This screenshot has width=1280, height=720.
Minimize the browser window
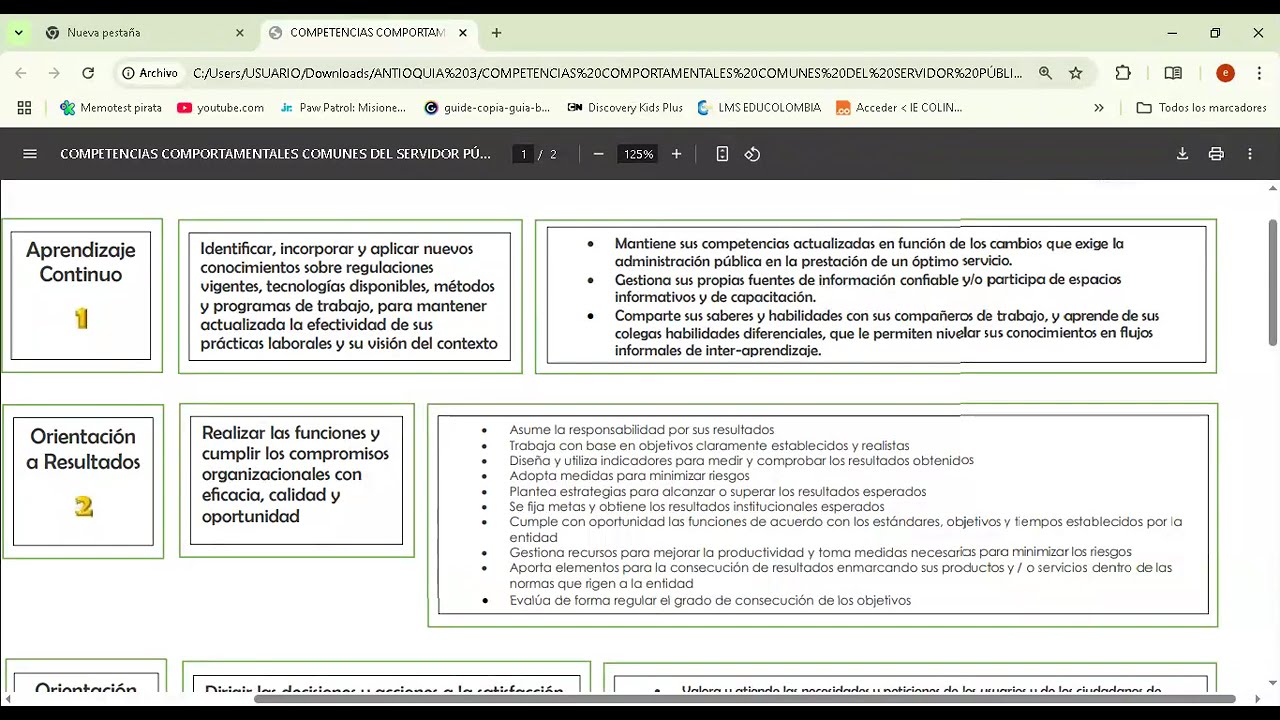[x=1172, y=33]
